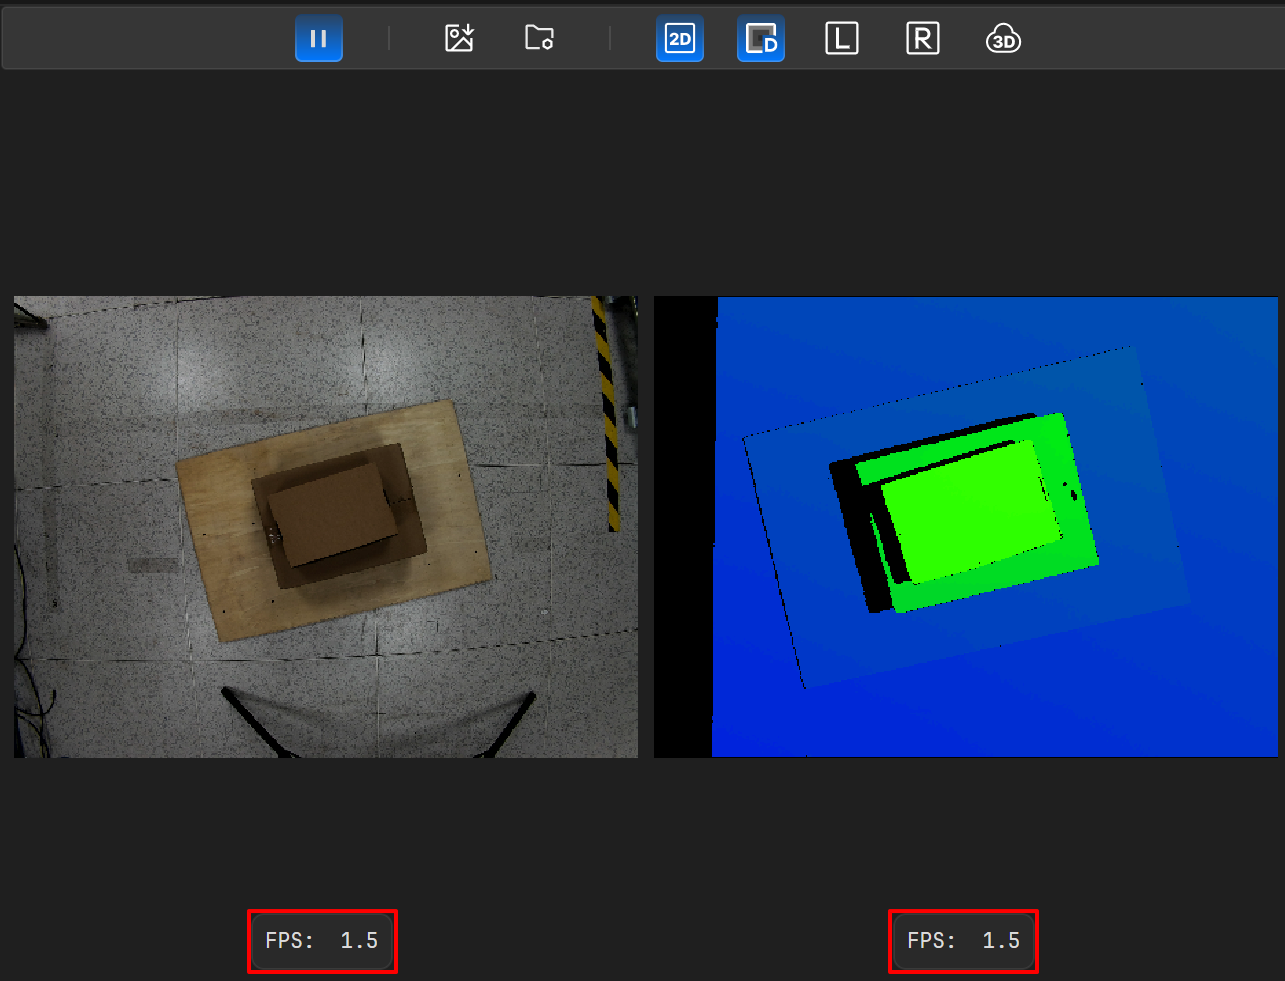Save the current image snapshot

[459, 39]
